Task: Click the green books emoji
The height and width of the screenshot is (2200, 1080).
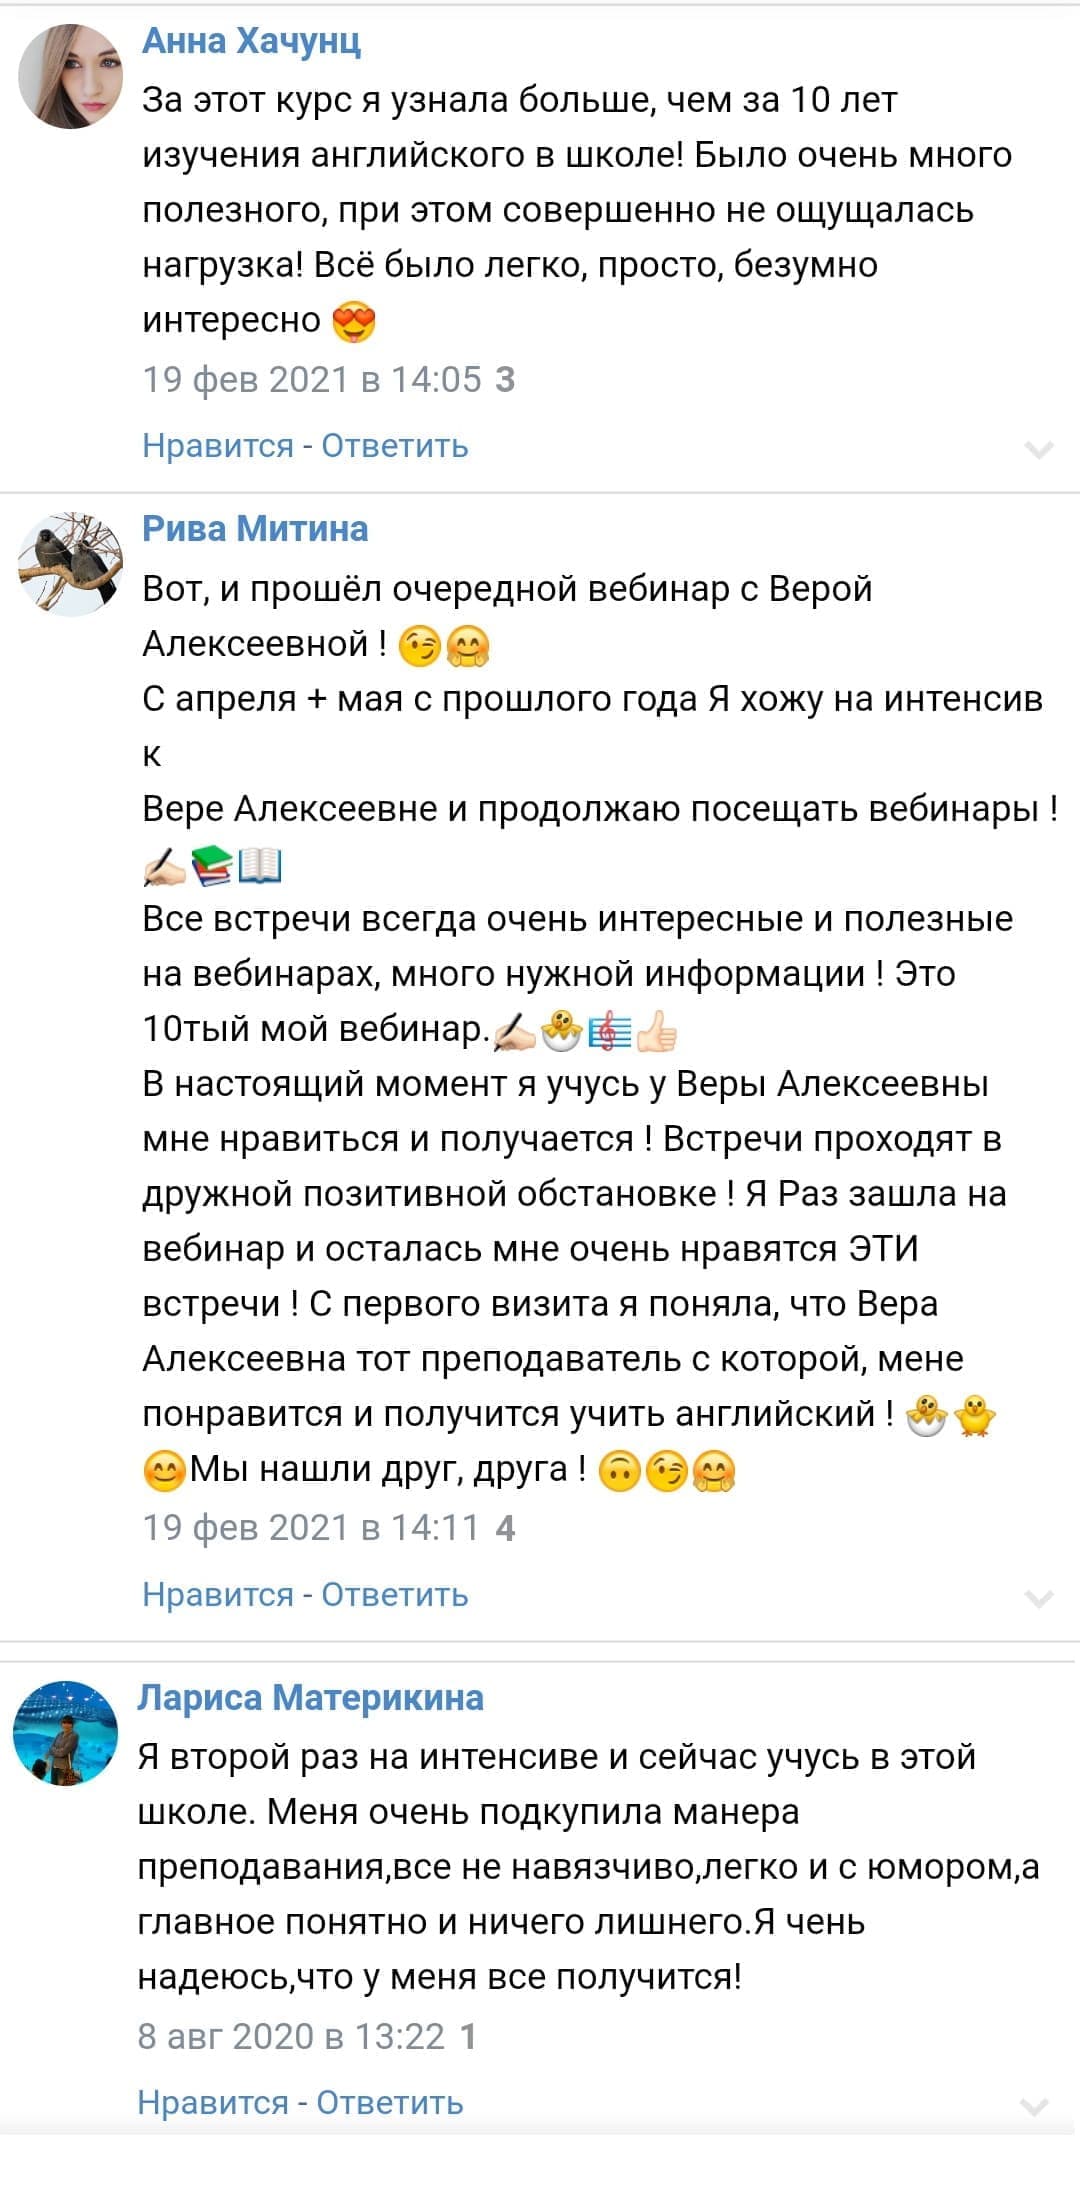Action: 212,866
